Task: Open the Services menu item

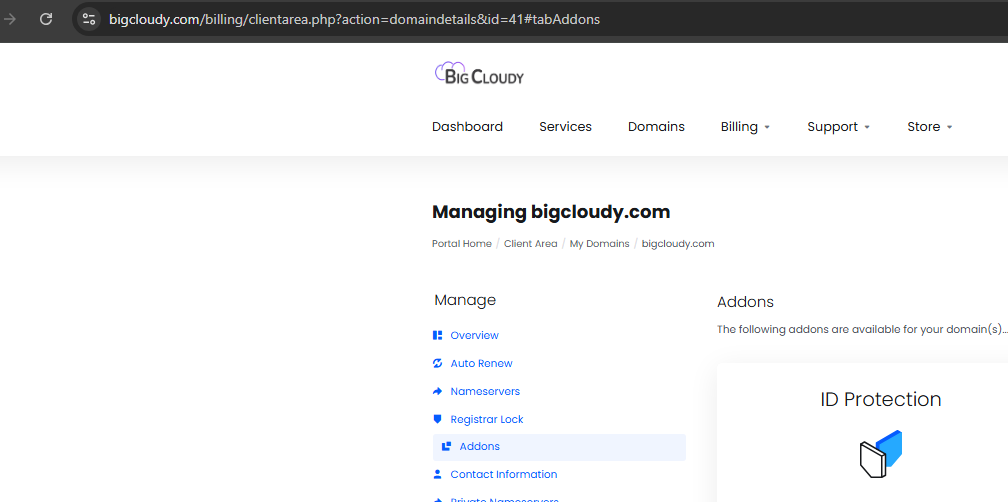Action: pyautogui.click(x=565, y=127)
